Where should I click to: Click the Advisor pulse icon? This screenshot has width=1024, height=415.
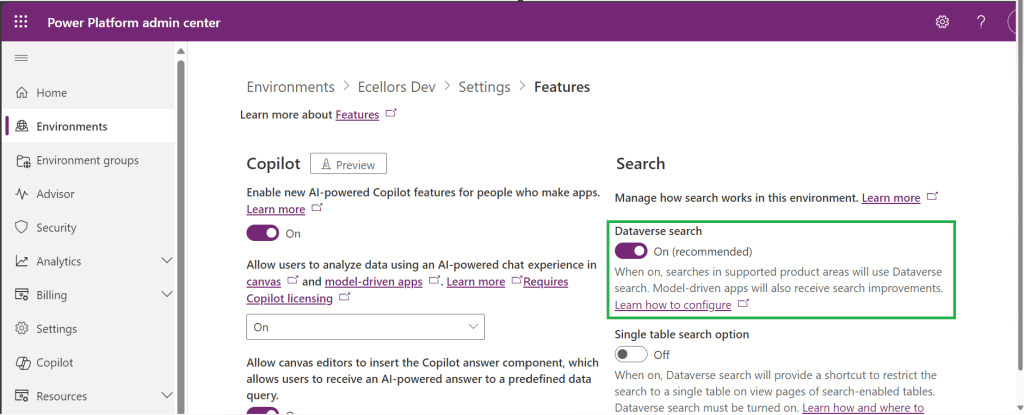click(x=22, y=194)
